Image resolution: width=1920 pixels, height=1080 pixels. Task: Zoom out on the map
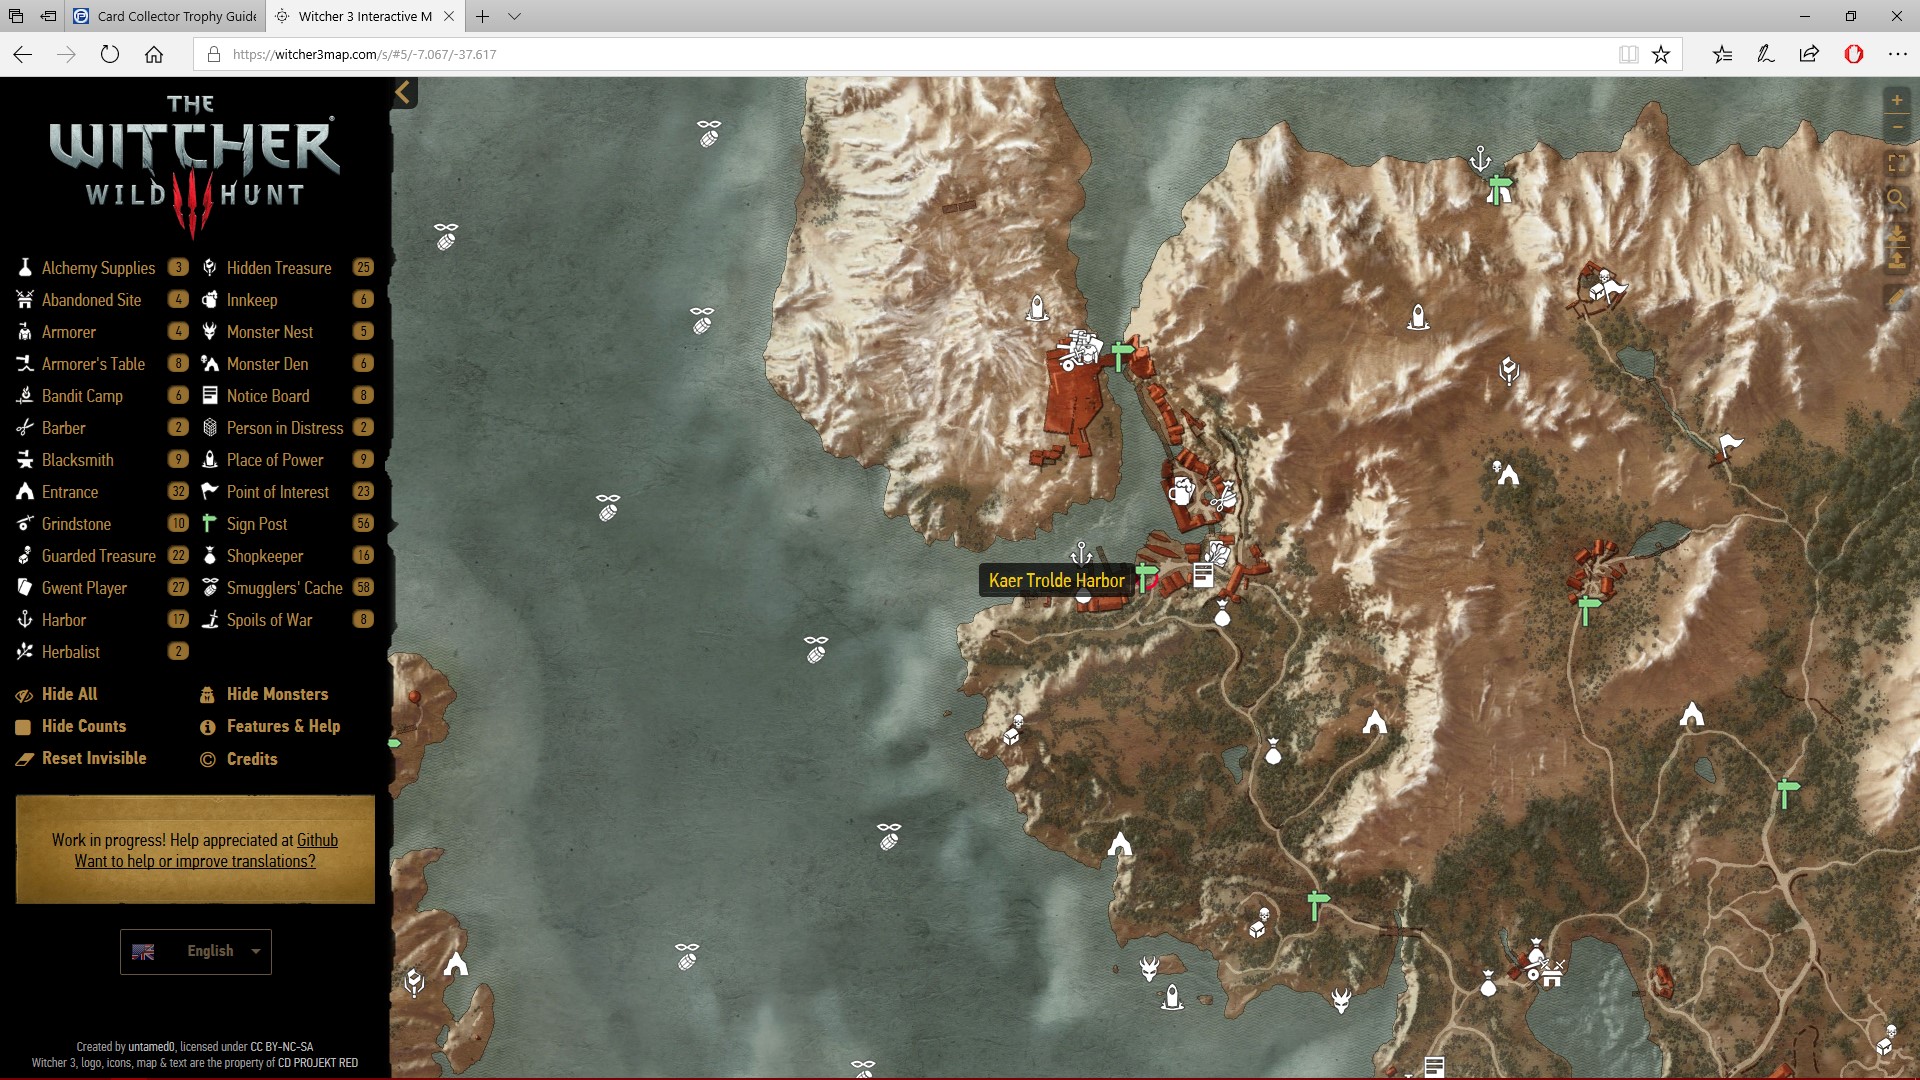pyautogui.click(x=1896, y=128)
